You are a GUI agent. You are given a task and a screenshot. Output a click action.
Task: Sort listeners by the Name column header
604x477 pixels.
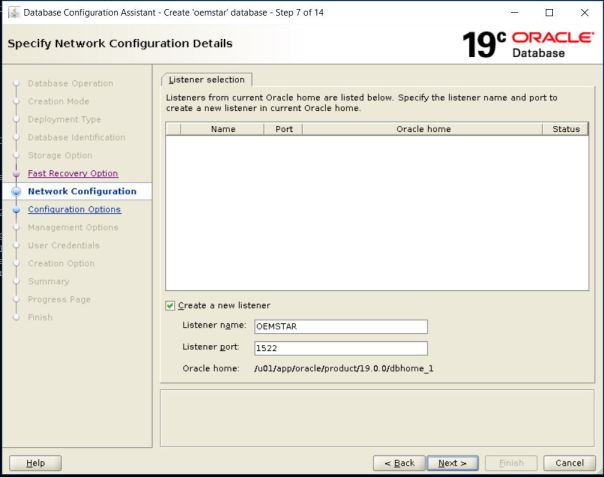(223, 129)
